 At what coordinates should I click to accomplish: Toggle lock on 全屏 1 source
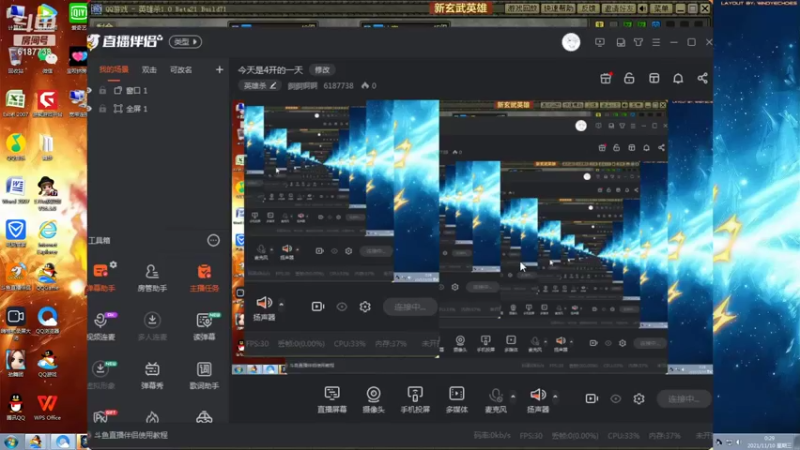tap(103, 109)
